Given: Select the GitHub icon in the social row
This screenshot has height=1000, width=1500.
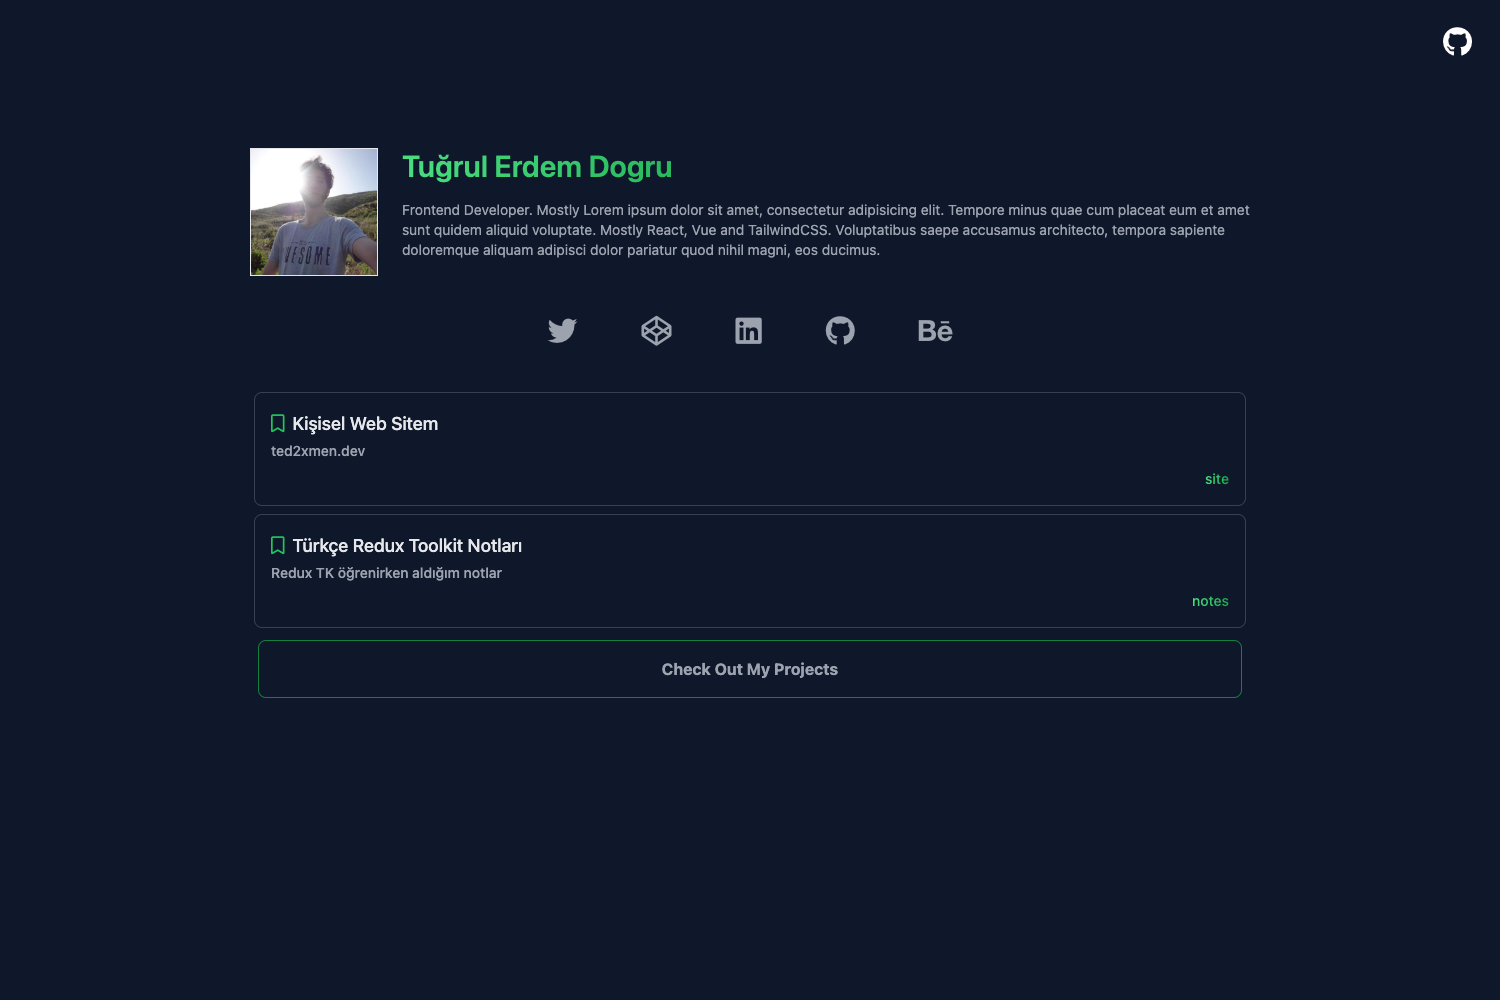Looking at the screenshot, I should pyautogui.click(x=841, y=330).
